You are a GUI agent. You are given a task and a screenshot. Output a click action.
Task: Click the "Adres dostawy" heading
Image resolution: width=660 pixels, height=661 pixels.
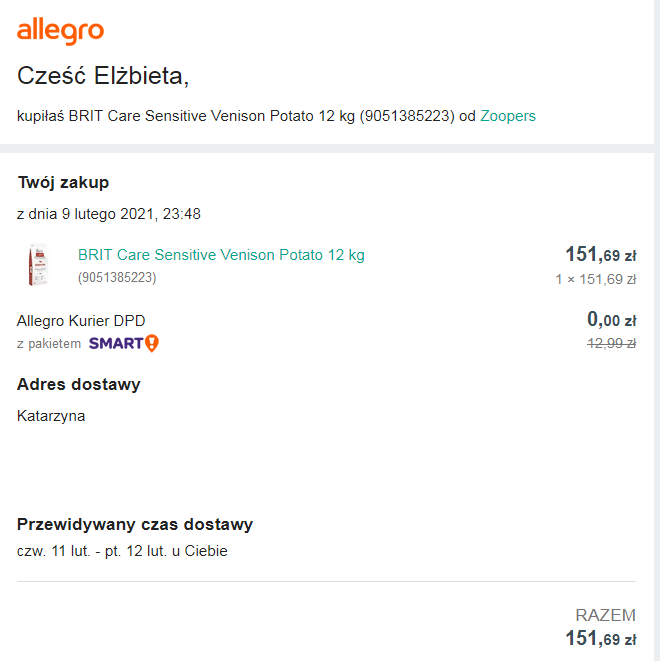pyautogui.click(x=79, y=384)
